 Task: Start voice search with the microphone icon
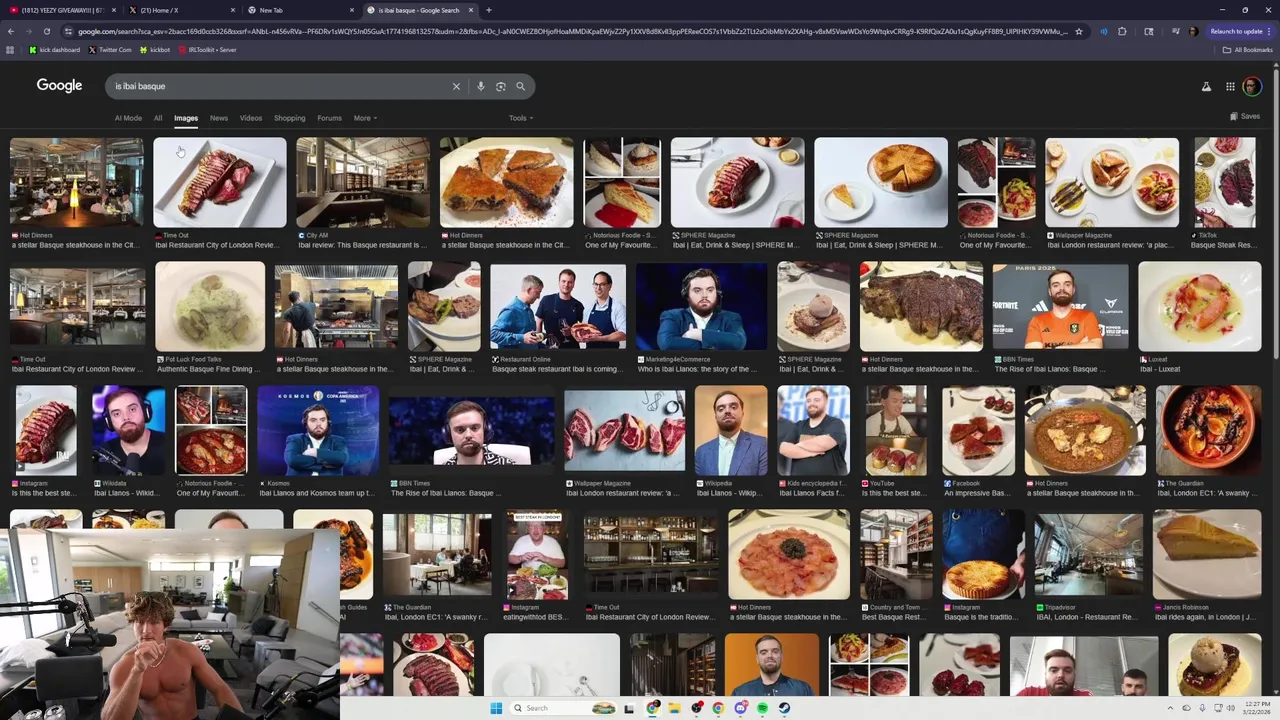point(481,86)
